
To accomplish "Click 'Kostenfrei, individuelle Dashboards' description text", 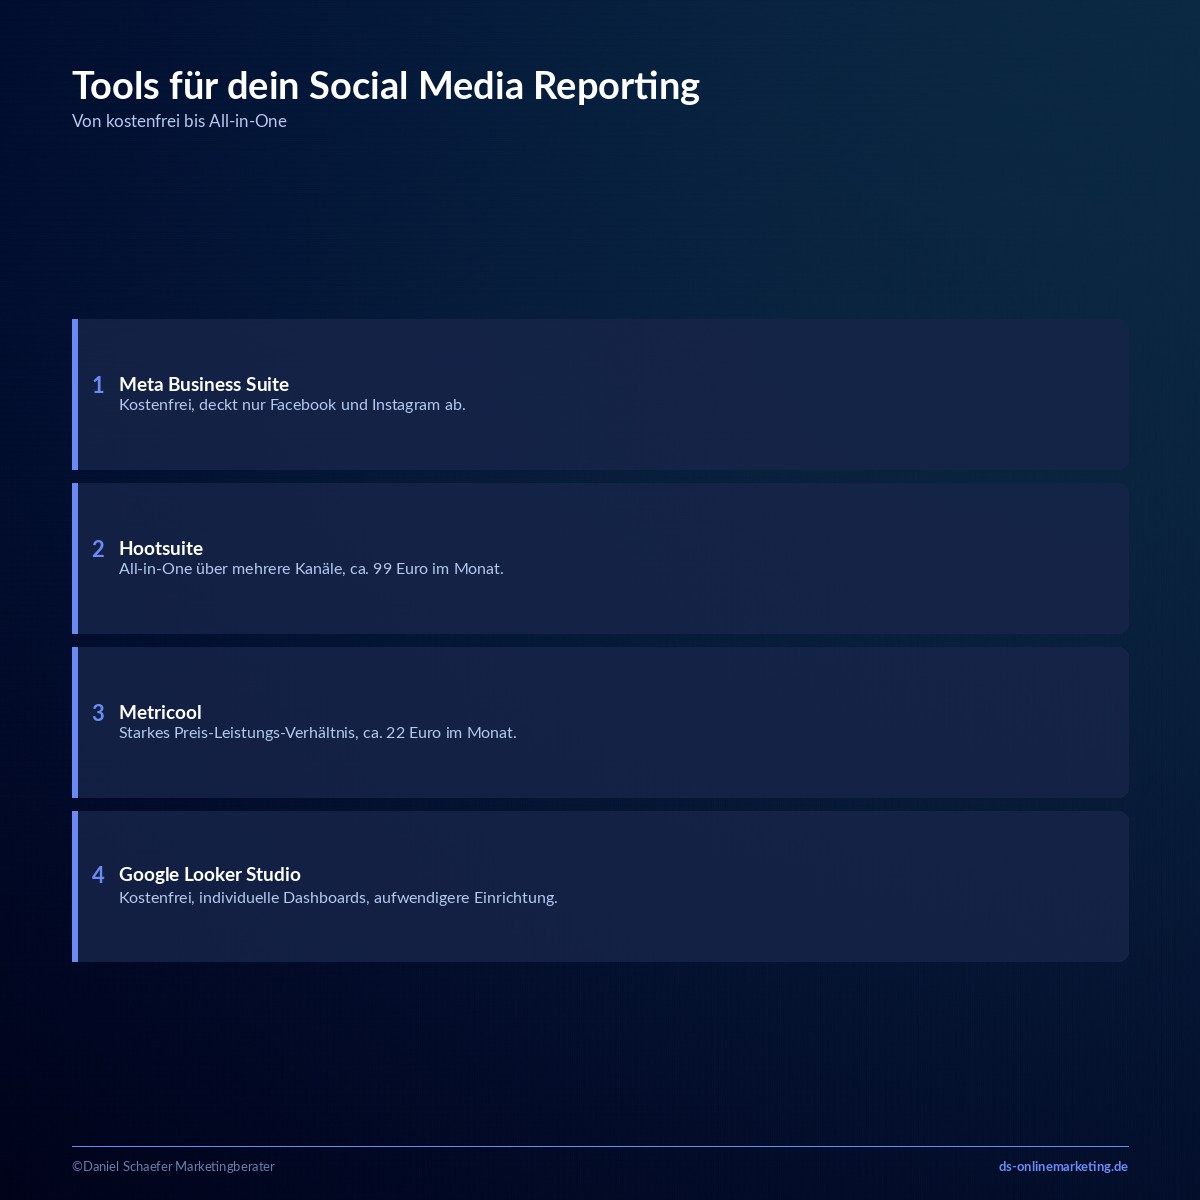I will [x=338, y=898].
